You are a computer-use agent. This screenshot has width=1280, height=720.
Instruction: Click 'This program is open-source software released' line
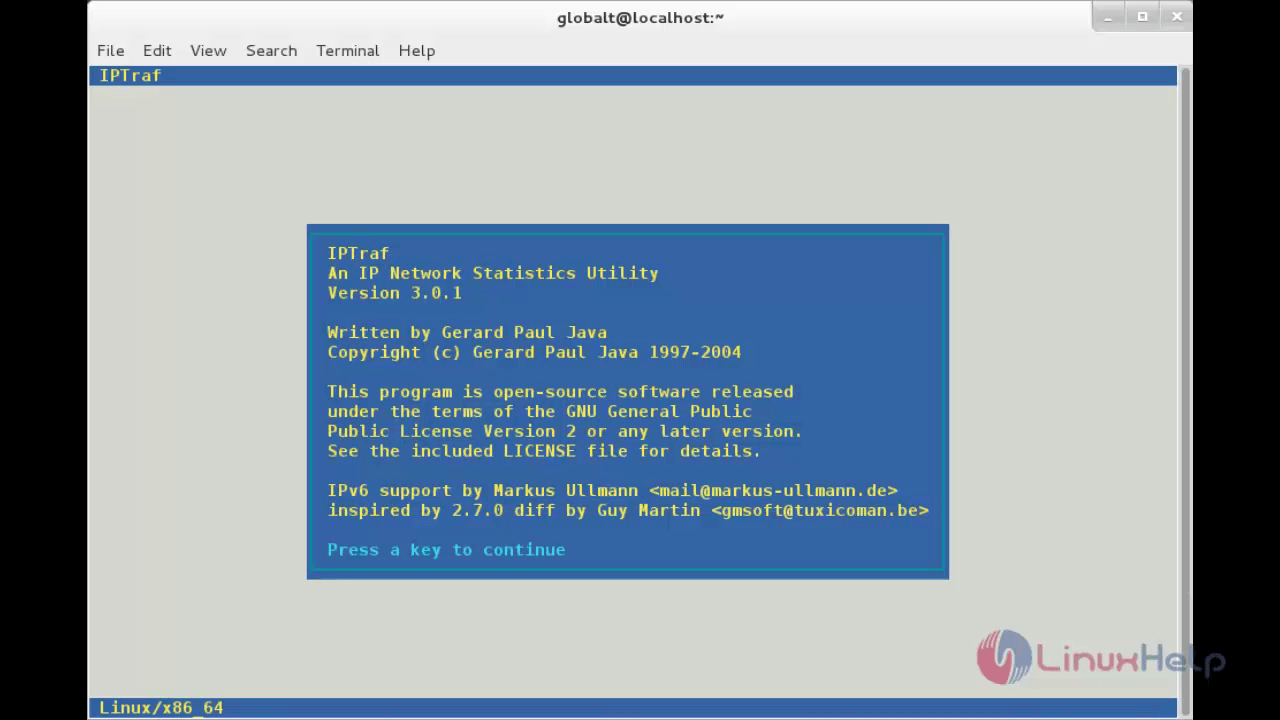(x=560, y=392)
